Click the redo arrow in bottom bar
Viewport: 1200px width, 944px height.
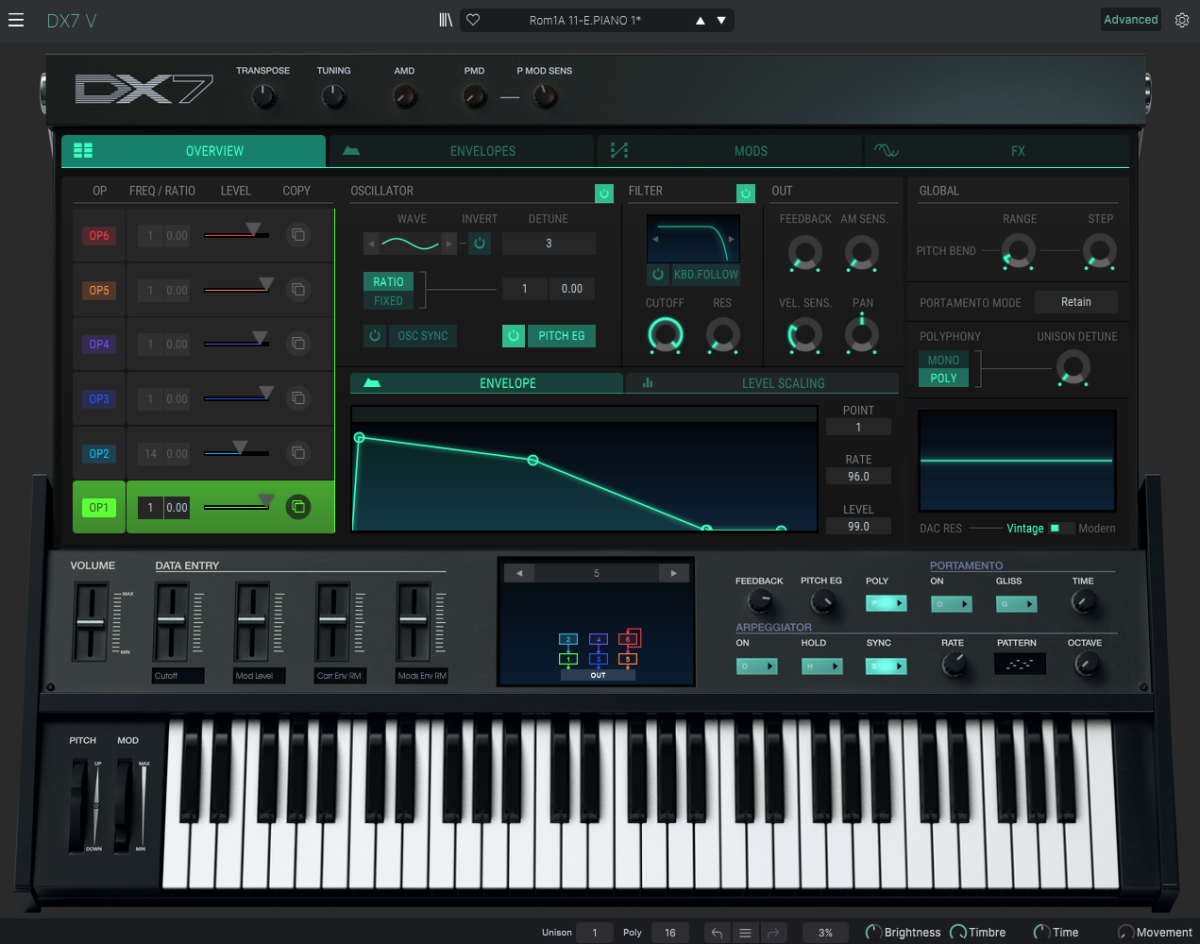(x=773, y=932)
